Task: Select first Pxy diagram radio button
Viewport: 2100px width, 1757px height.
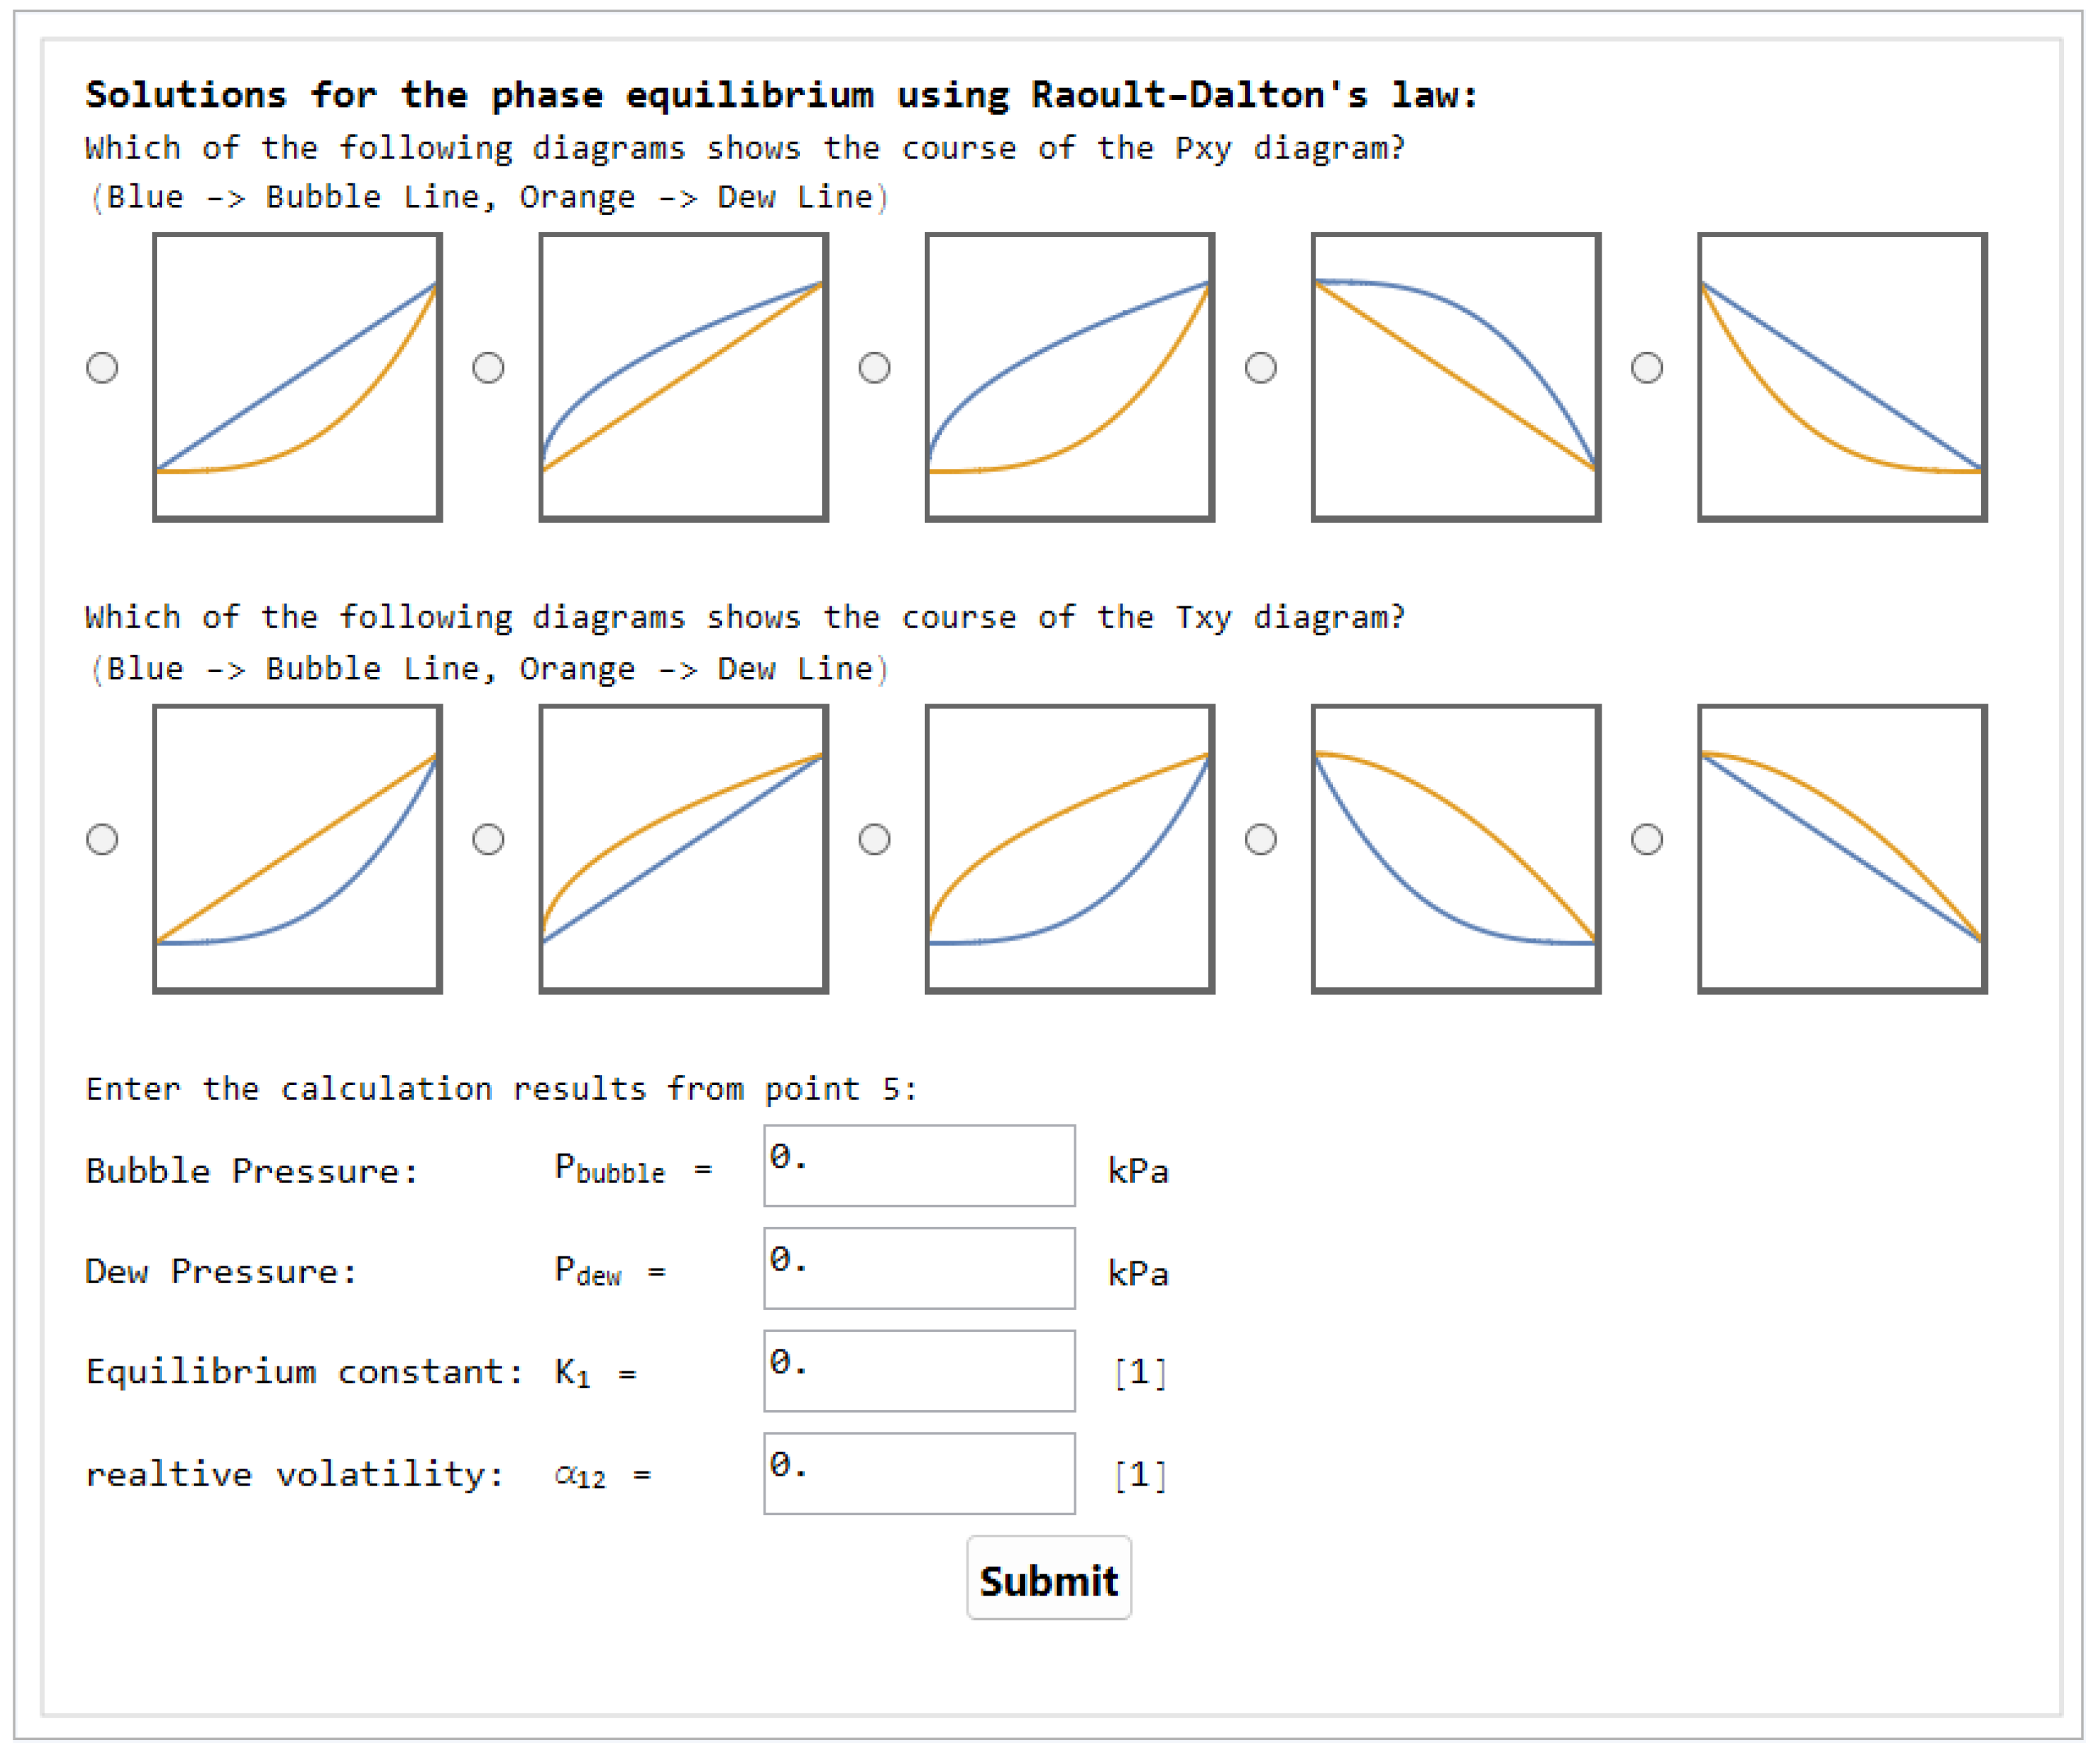Action: (102, 368)
